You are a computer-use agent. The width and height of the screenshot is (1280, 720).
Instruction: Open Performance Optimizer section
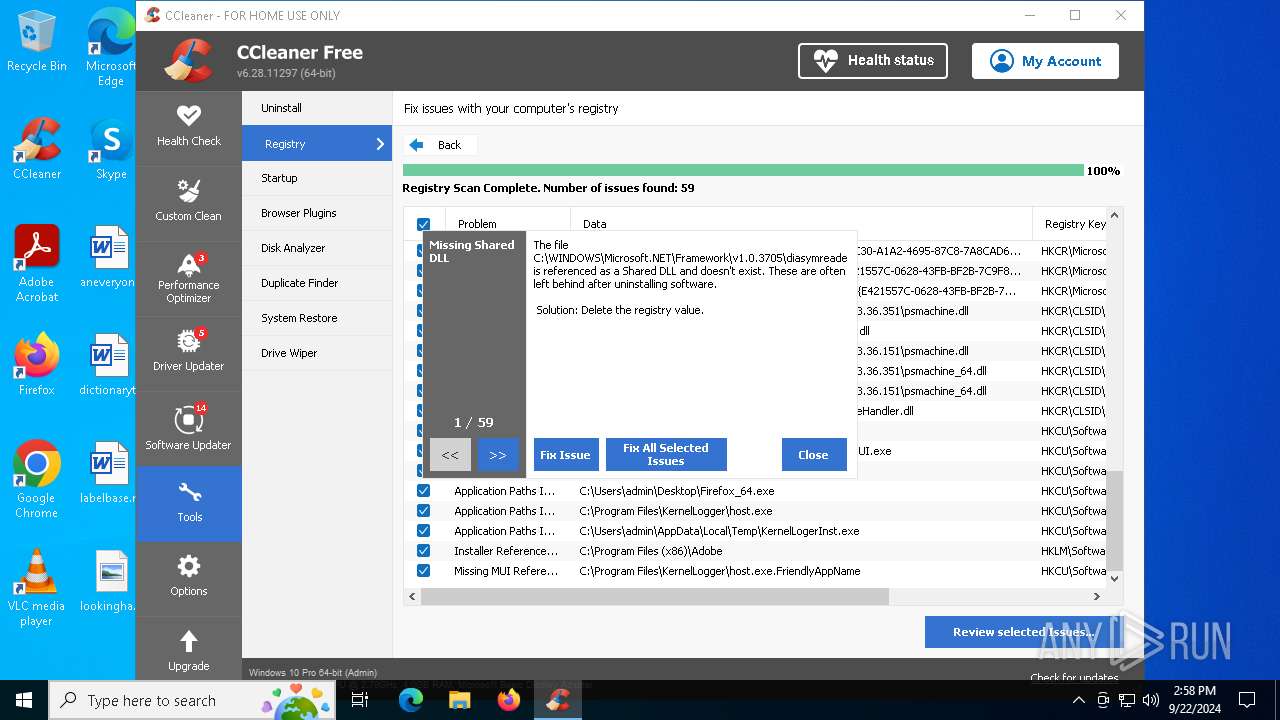(188, 278)
